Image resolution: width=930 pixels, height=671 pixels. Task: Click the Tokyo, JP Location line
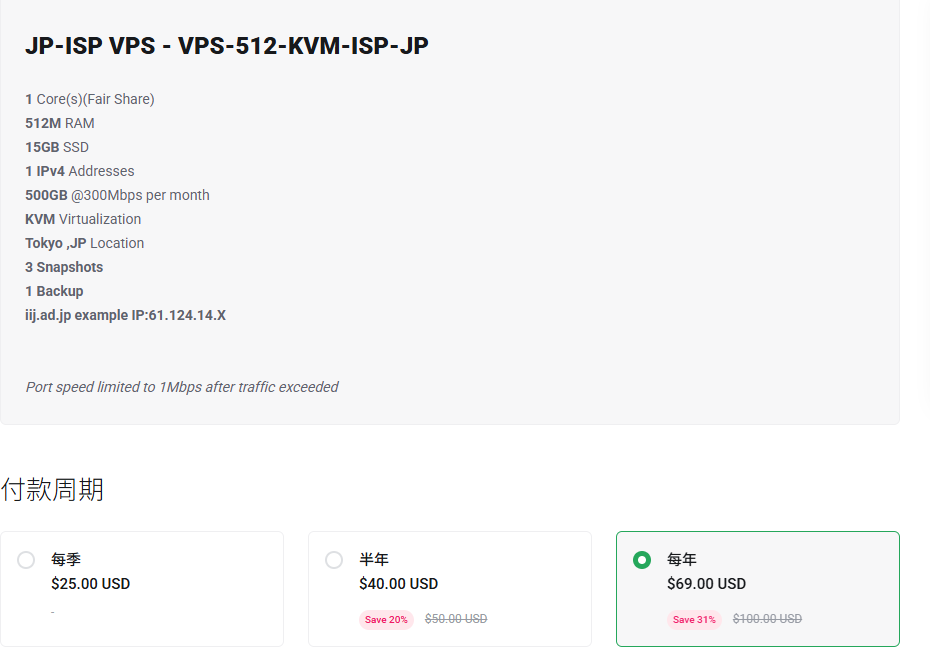pyautogui.click(x=84, y=243)
